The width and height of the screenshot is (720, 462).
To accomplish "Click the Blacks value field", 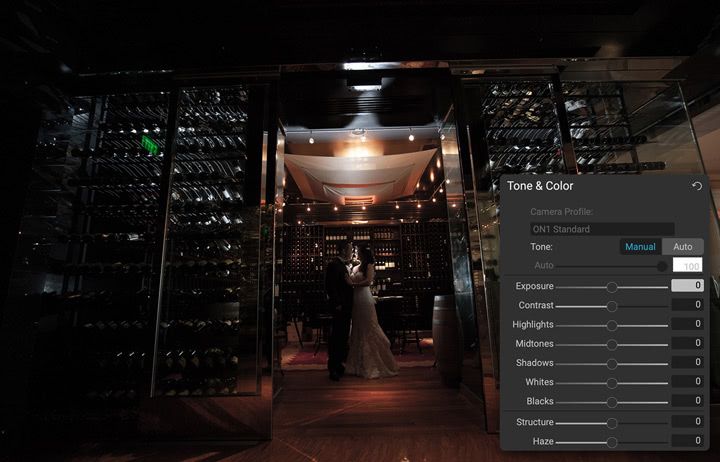I will click(687, 400).
